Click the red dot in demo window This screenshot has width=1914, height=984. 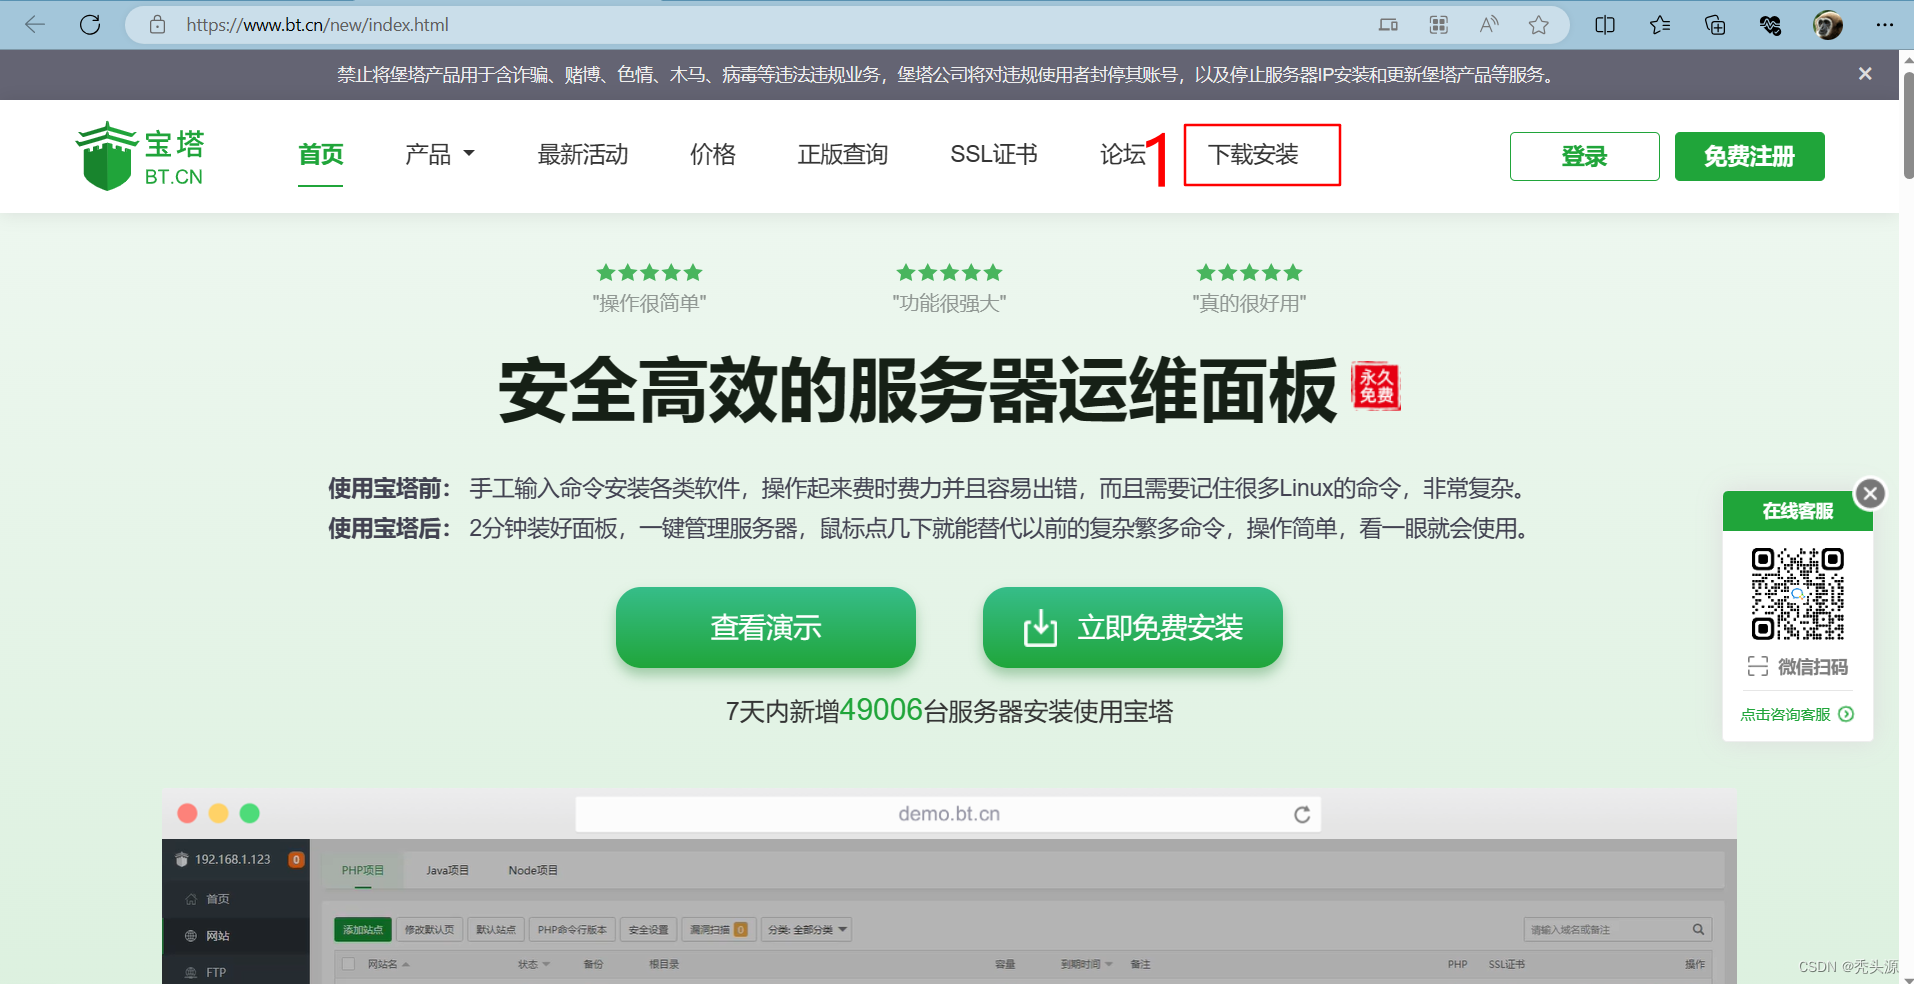187,813
